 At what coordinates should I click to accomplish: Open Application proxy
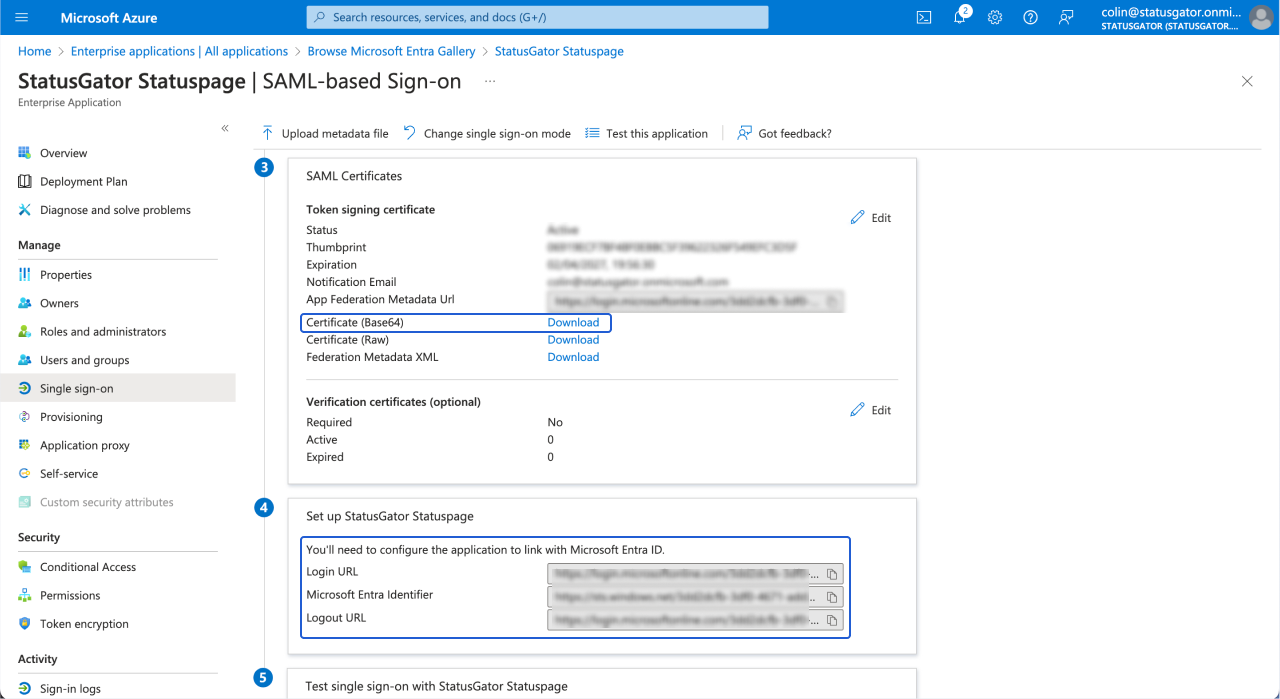click(x=85, y=446)
